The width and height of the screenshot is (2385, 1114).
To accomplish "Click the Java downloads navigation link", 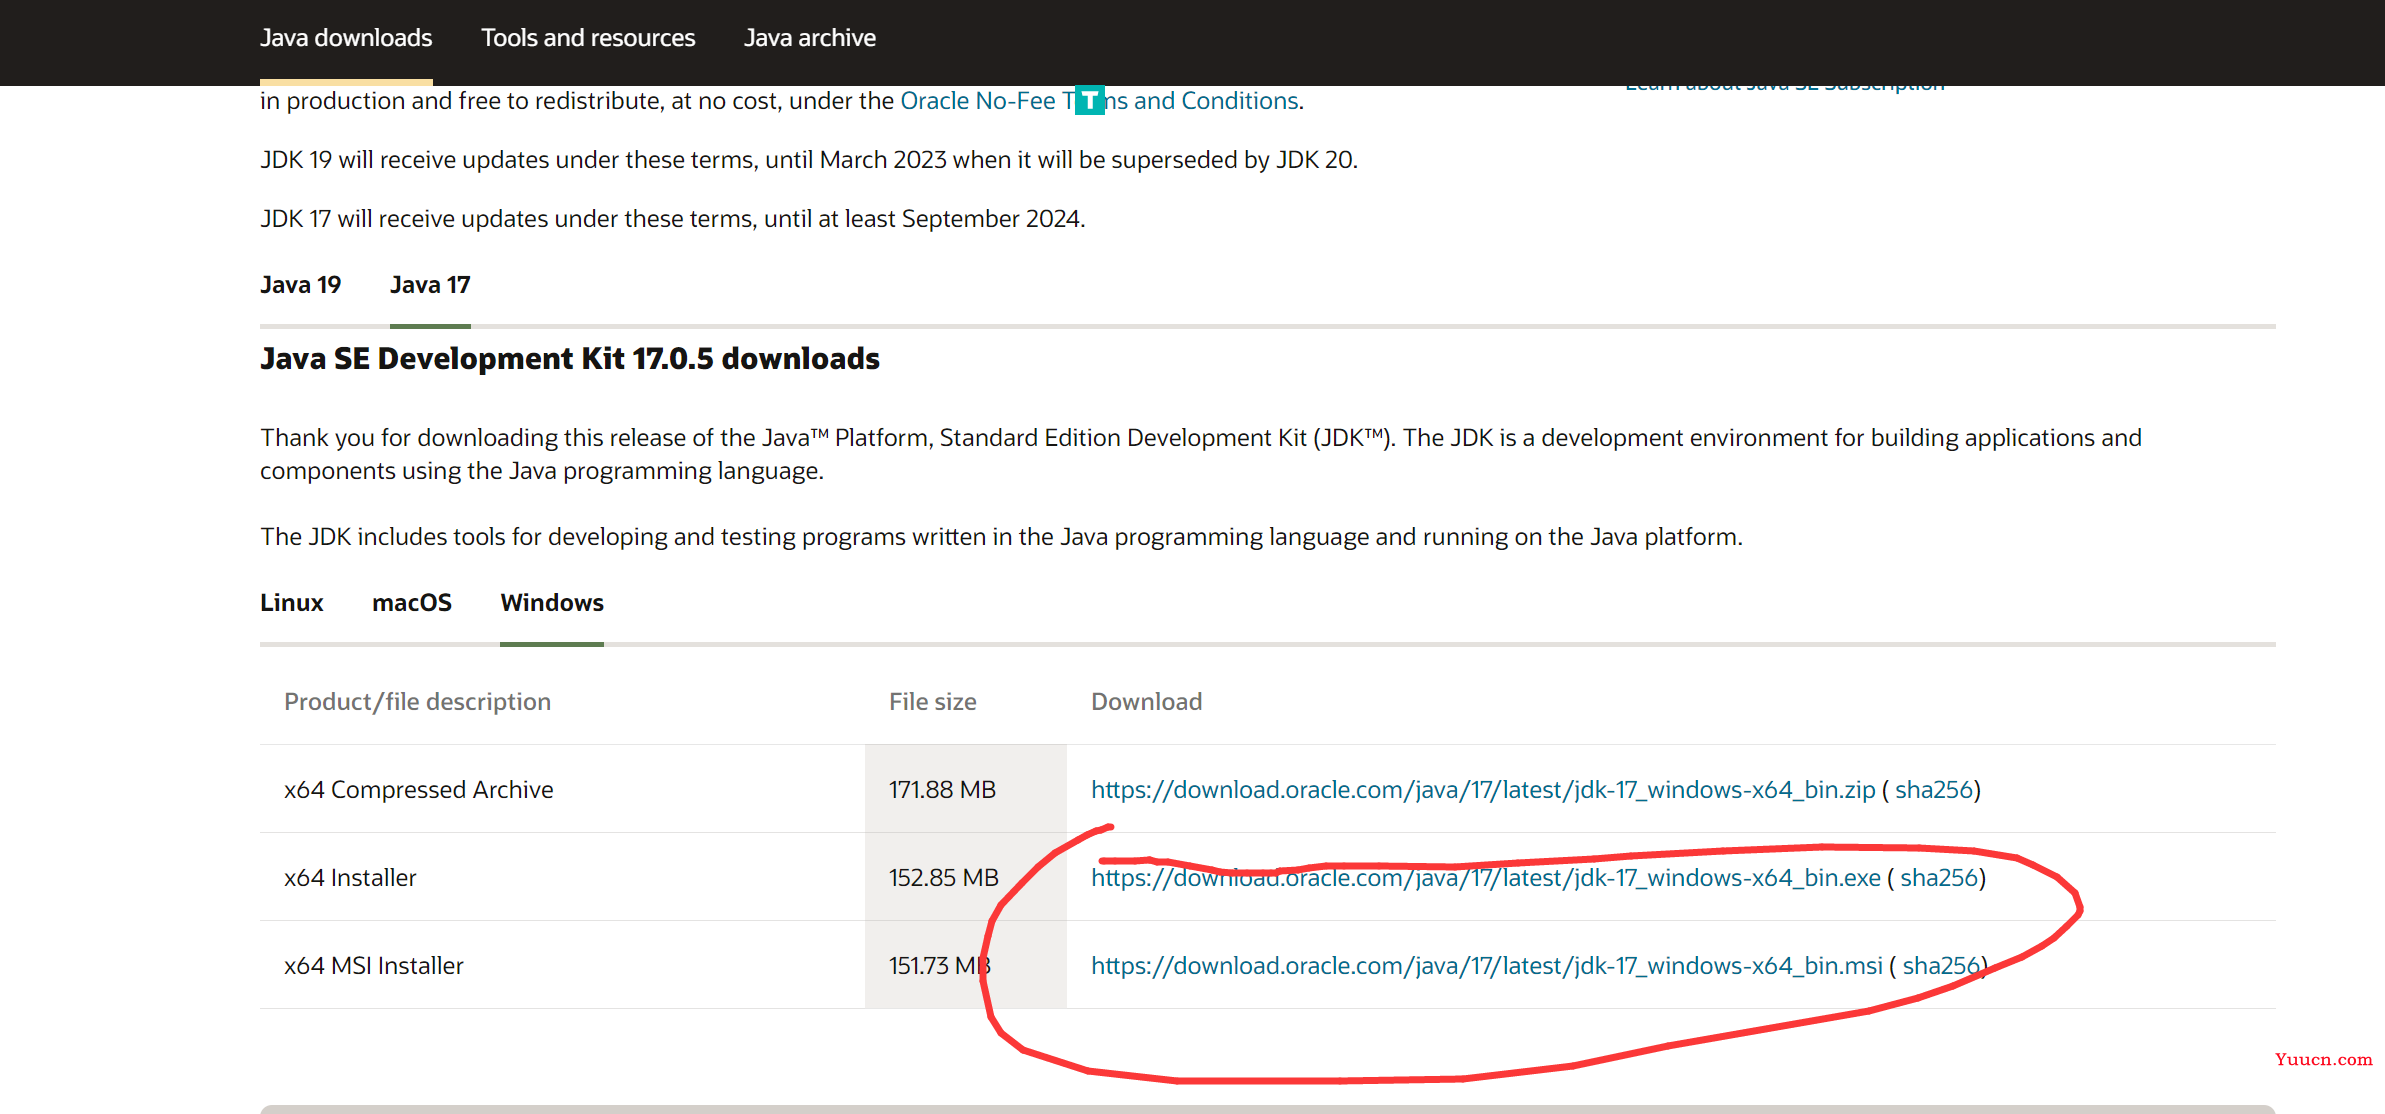I will [x=342, y=38].
